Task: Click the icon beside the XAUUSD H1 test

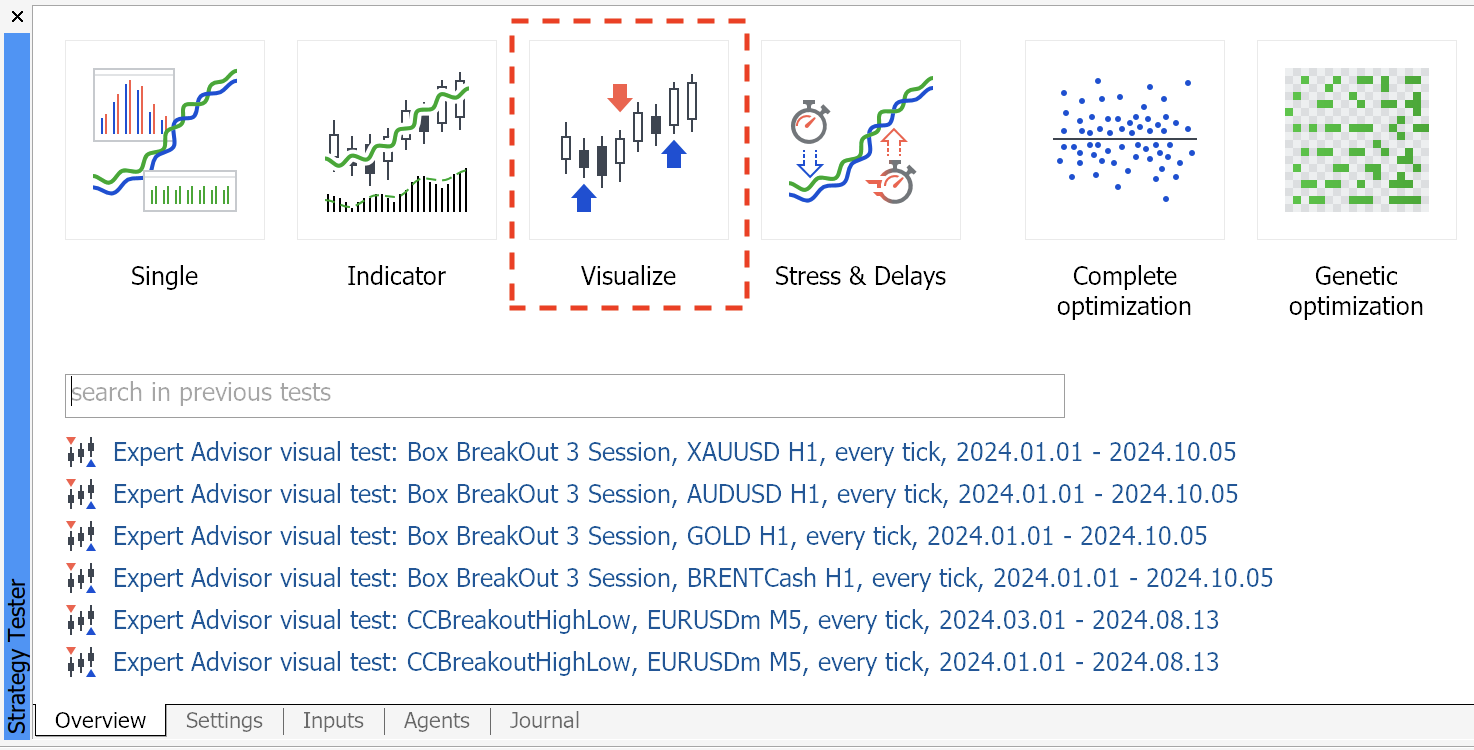Action: (81, 453)
